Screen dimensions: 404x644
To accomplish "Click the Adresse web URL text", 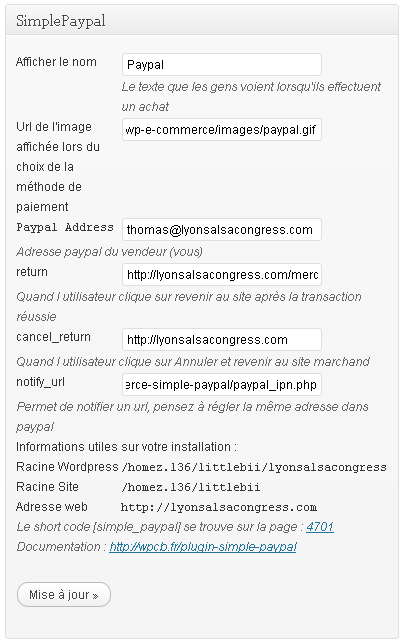I will click(x=219, y=507).
